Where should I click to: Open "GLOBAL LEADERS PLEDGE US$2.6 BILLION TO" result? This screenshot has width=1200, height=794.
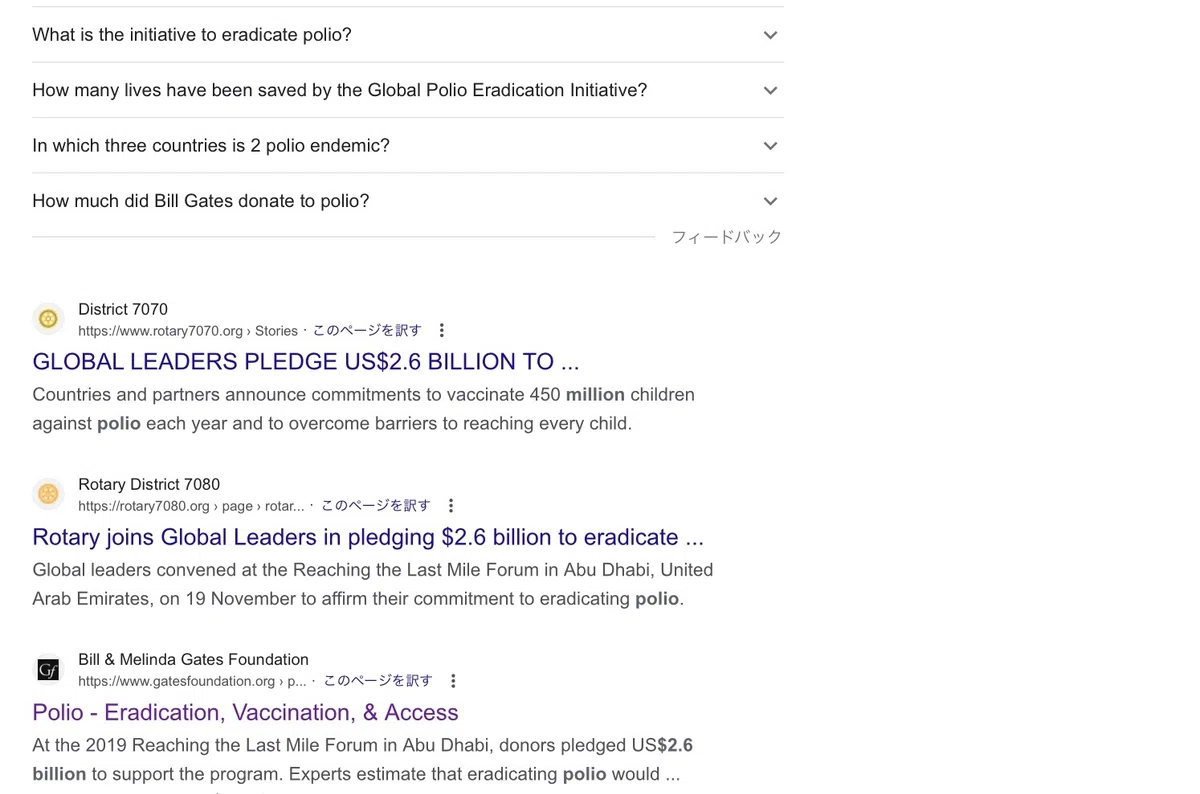tap(306, 361)
